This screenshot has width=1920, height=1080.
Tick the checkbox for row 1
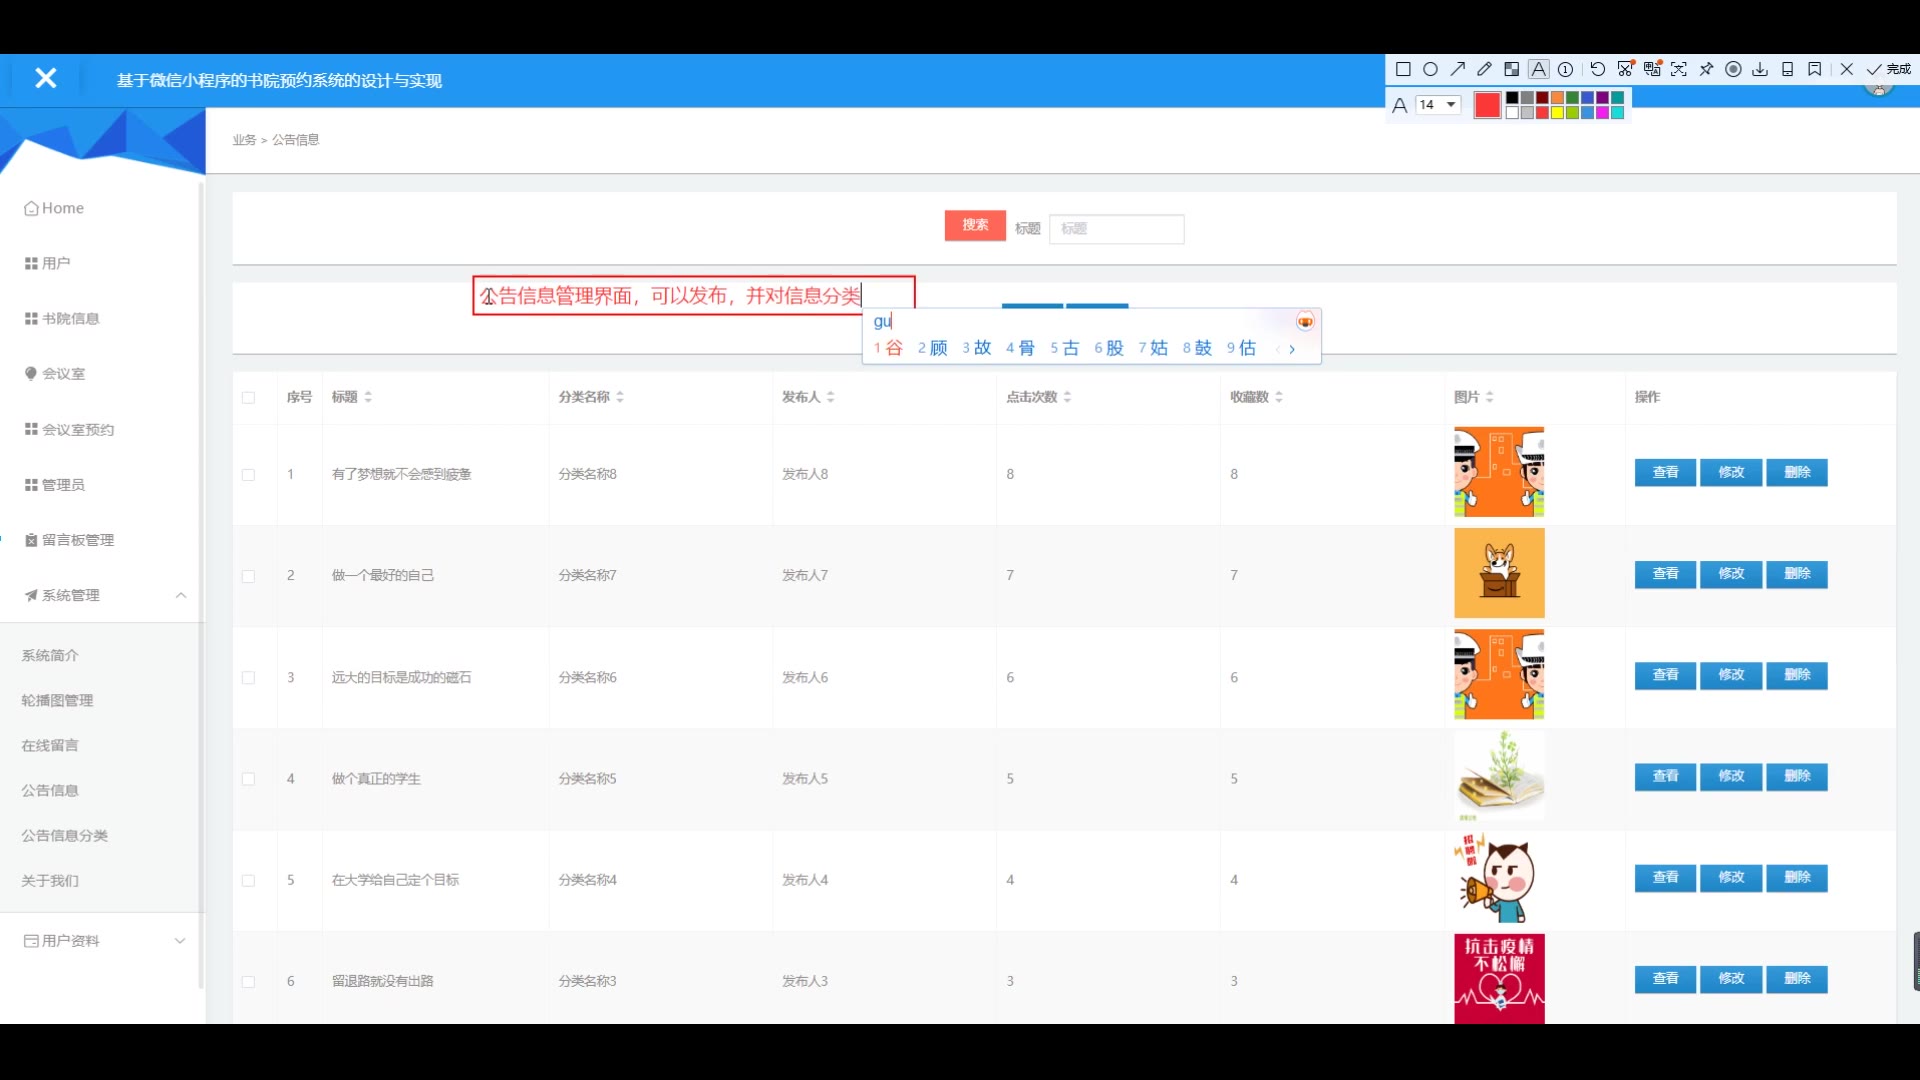point(248,475)
